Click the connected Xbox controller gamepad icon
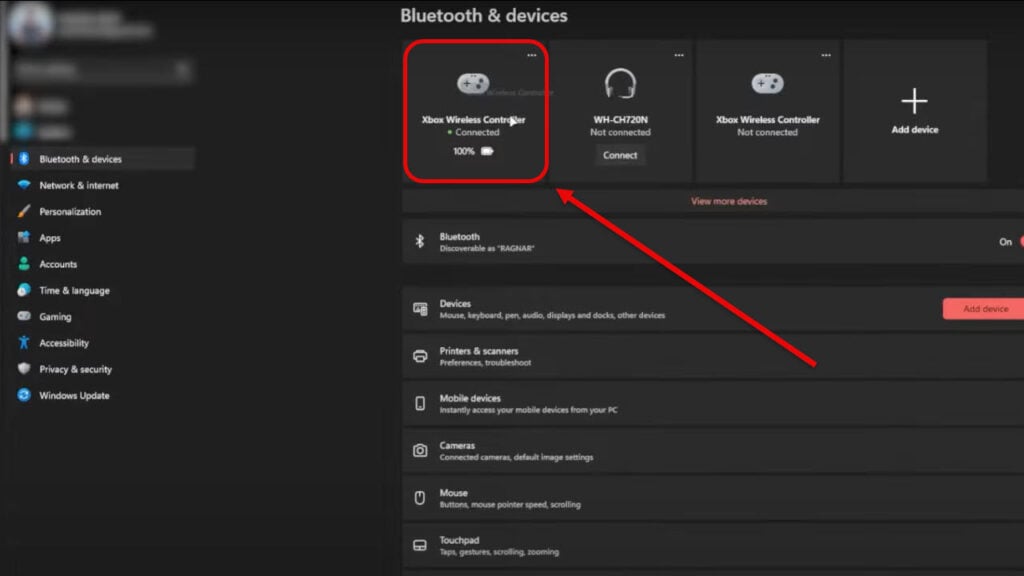Screen dimensions: 1024x576 click(x=473, y=84)
